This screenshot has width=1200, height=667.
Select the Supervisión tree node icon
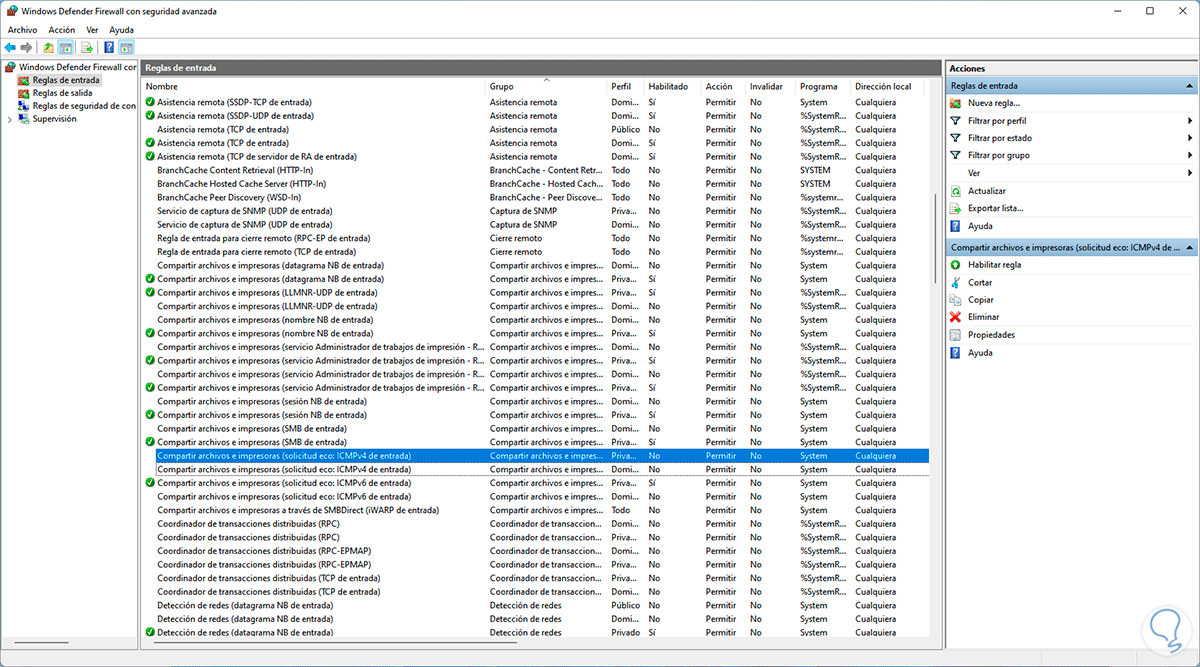(x=24, y=118)
